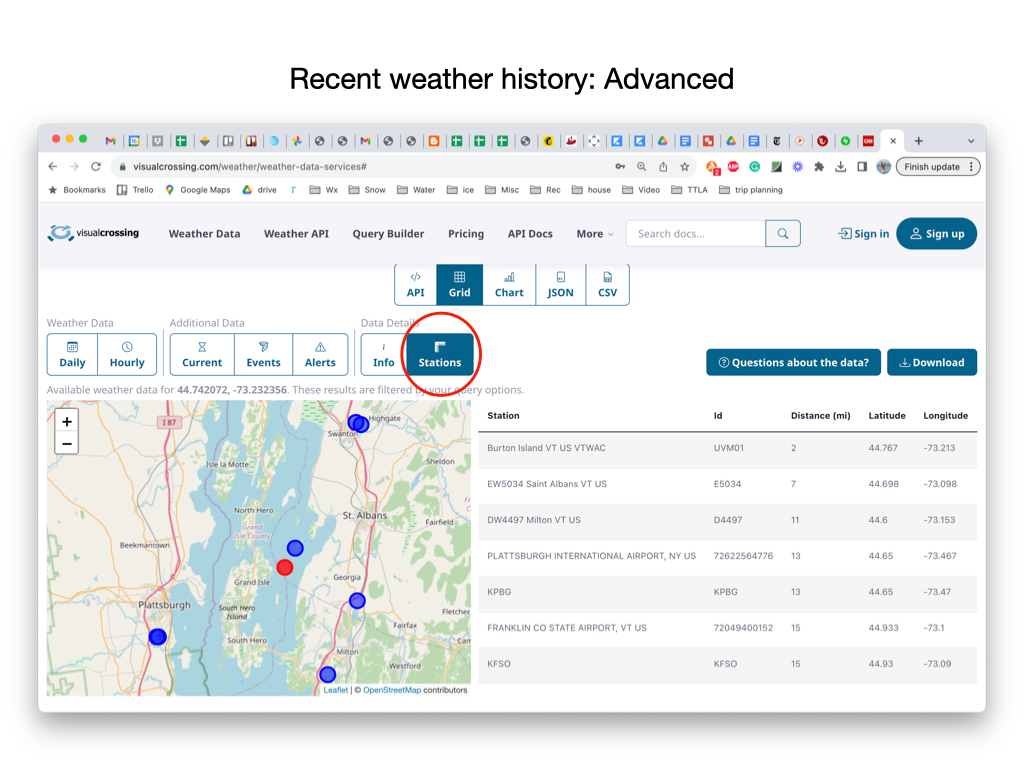This screenshot has height=768, width=1024.
Task: Go to the Pricing page
Action: [x=466, y=234]
